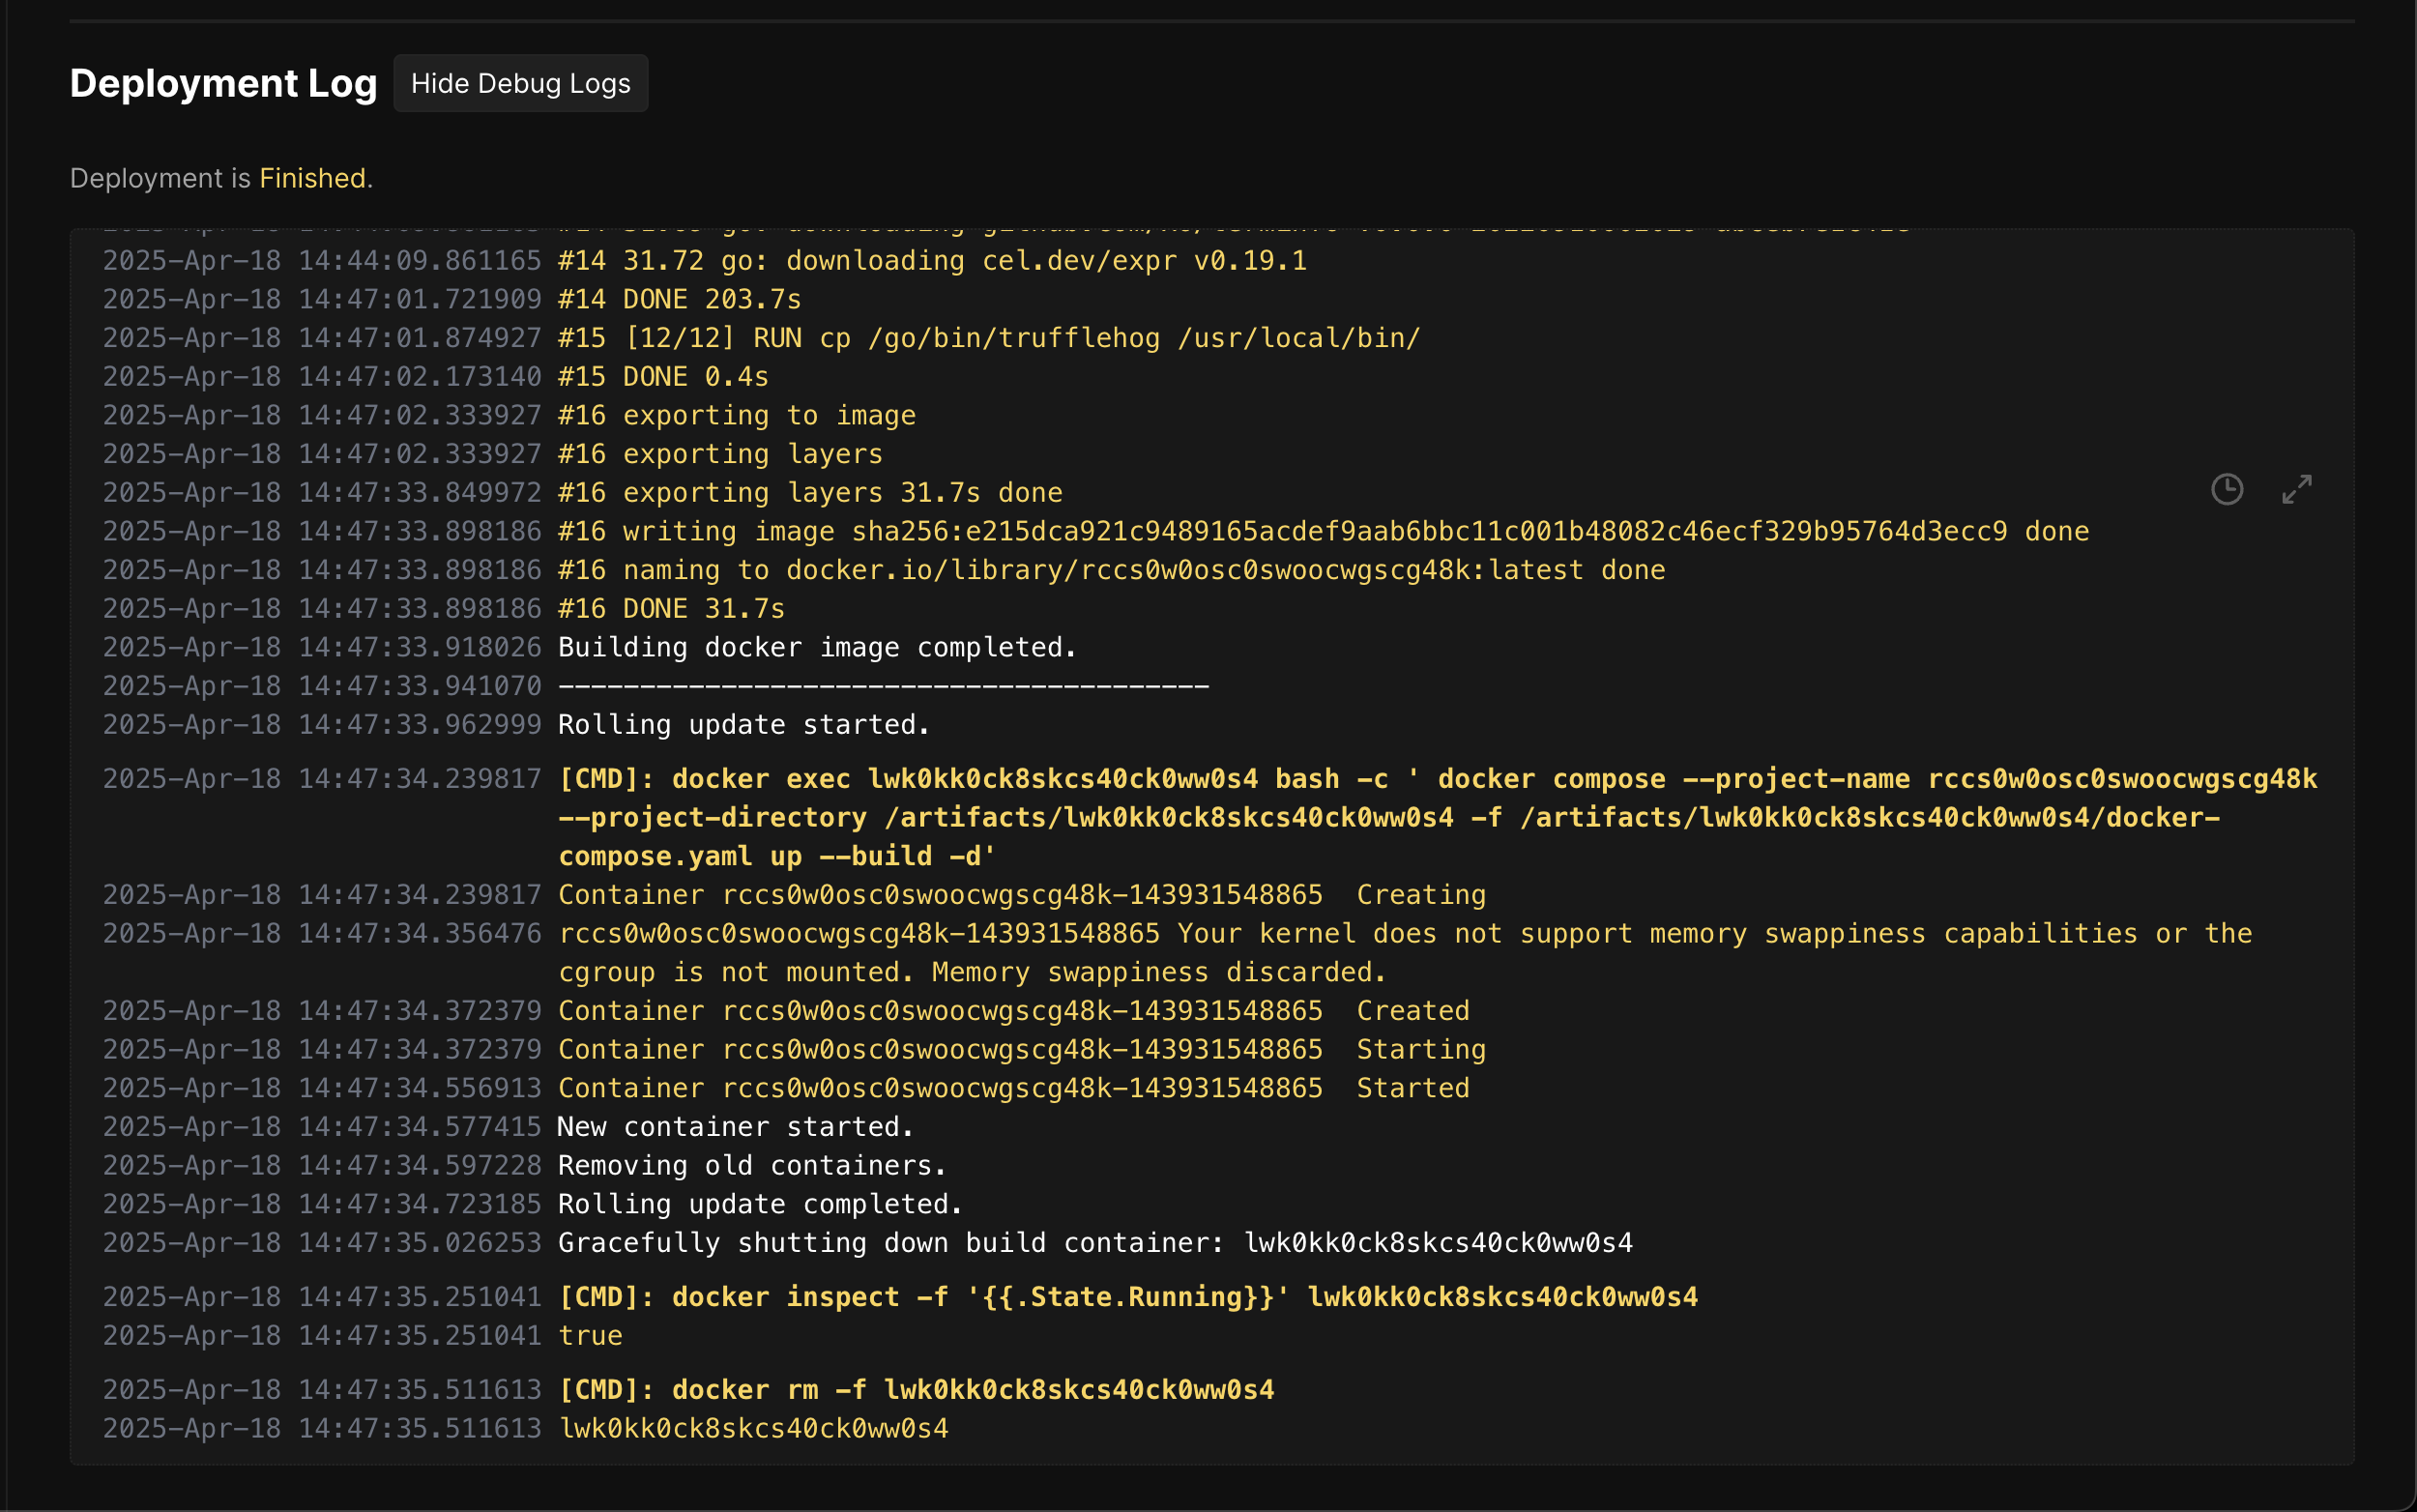Click the yellow 'Finished' status text
Viewport: 2417px width, 1512px height.
coord(312,178)
